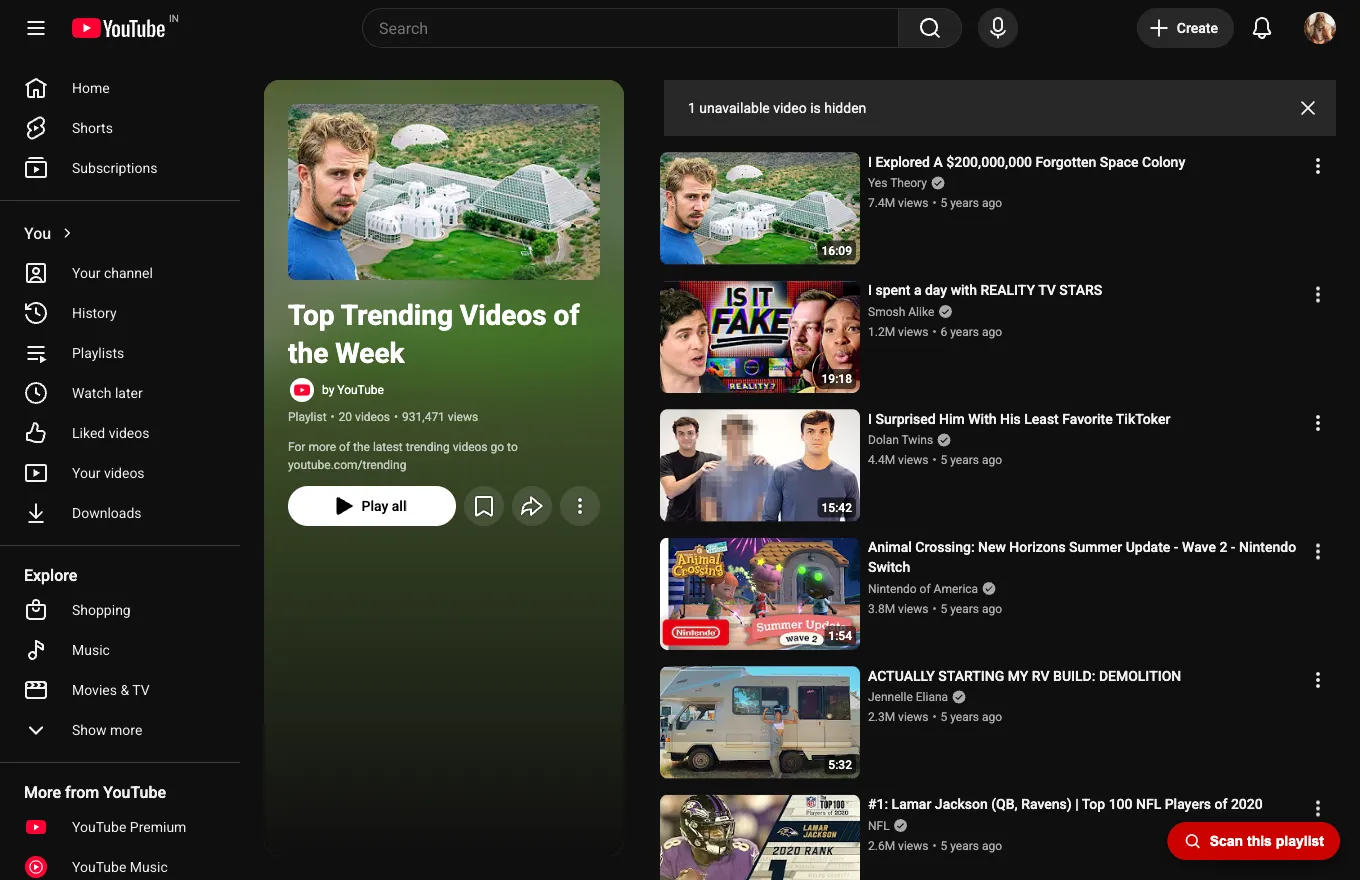Screen dimensions: 1360x880
Task: Click the Liked videos thumbs-up icon
Action: (36, 433)
